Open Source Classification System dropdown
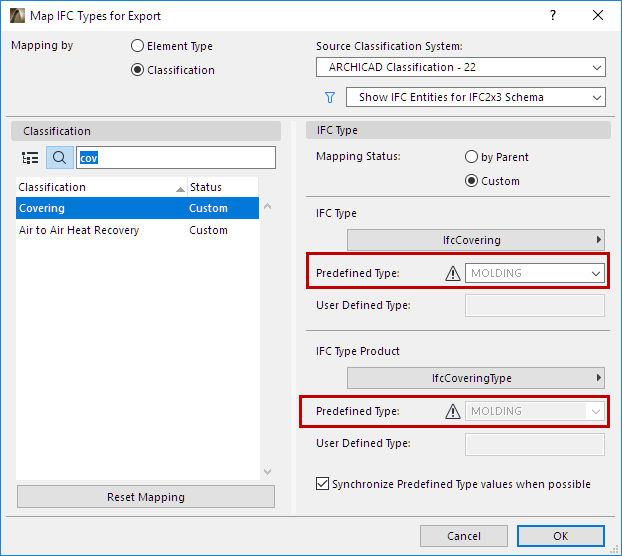This screenshot has width=622, height=556. 461,67
